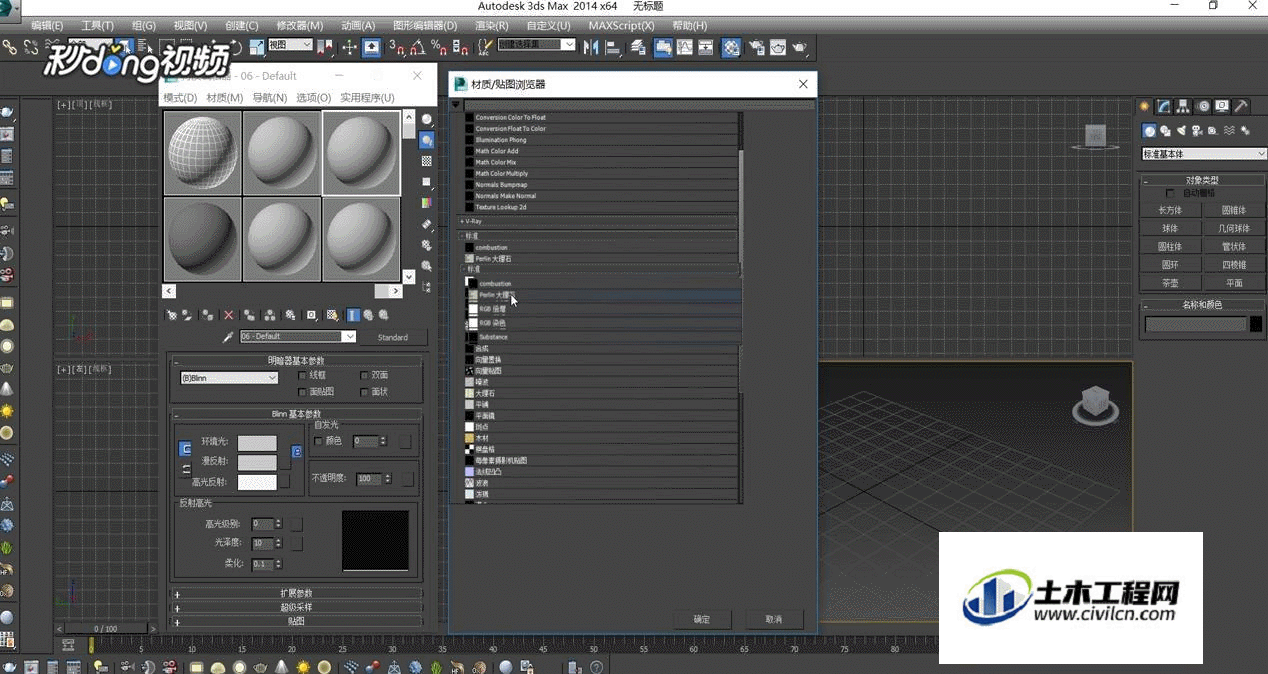The image size is (1268, 674).
Task: Enable the 双面 checkbox
Action: tap(364, 375)
